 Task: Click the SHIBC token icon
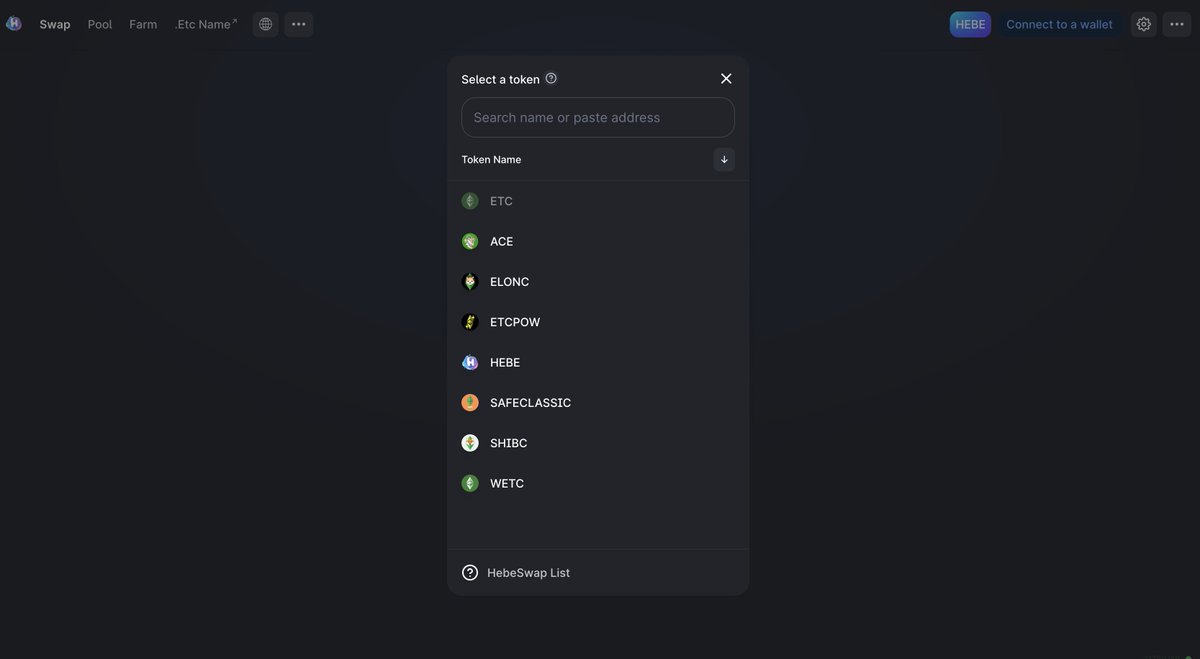pyautogui.click(x=470, y=443)
